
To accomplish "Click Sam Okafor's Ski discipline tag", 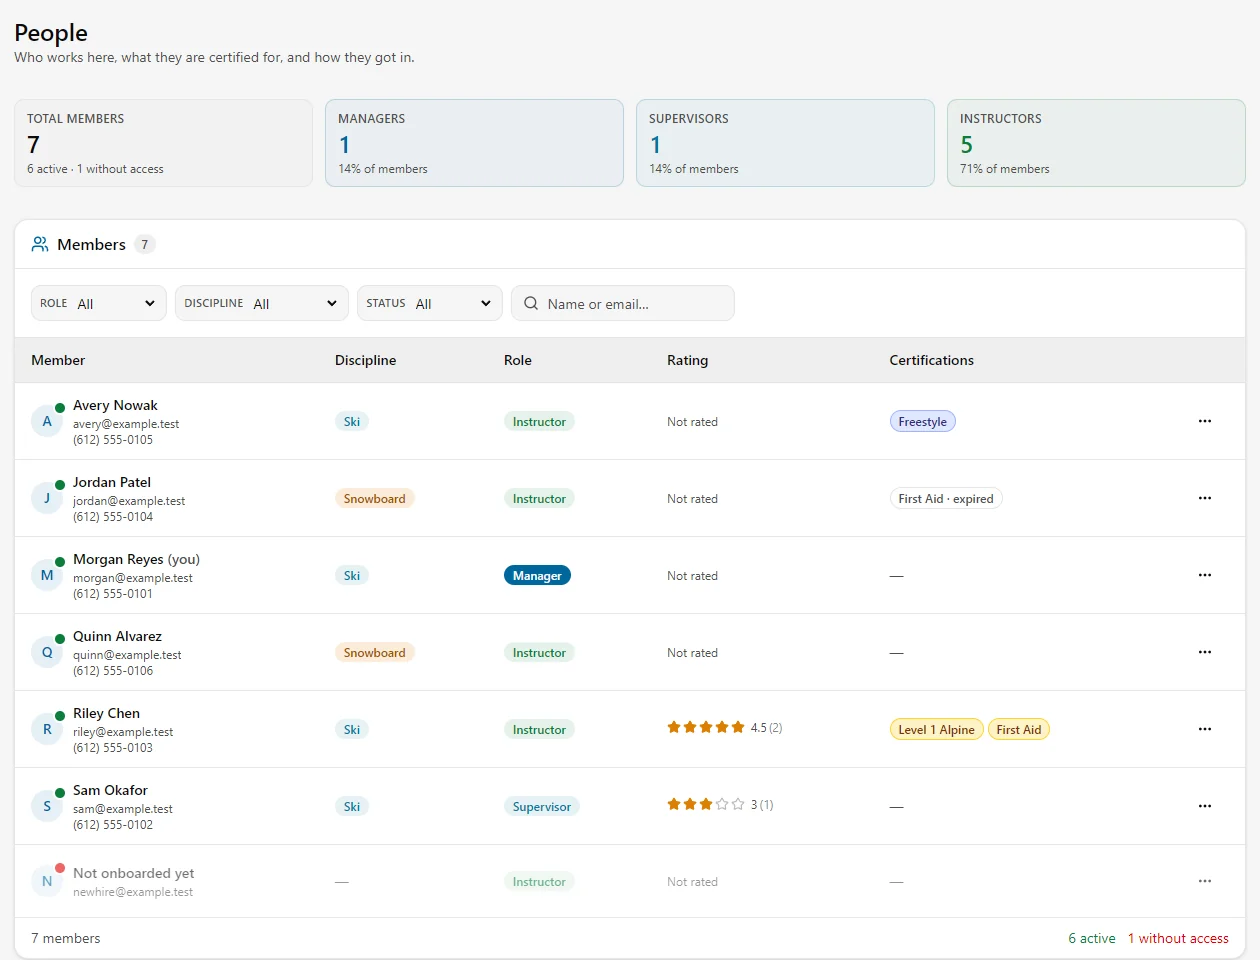I will tap(352, 807).
